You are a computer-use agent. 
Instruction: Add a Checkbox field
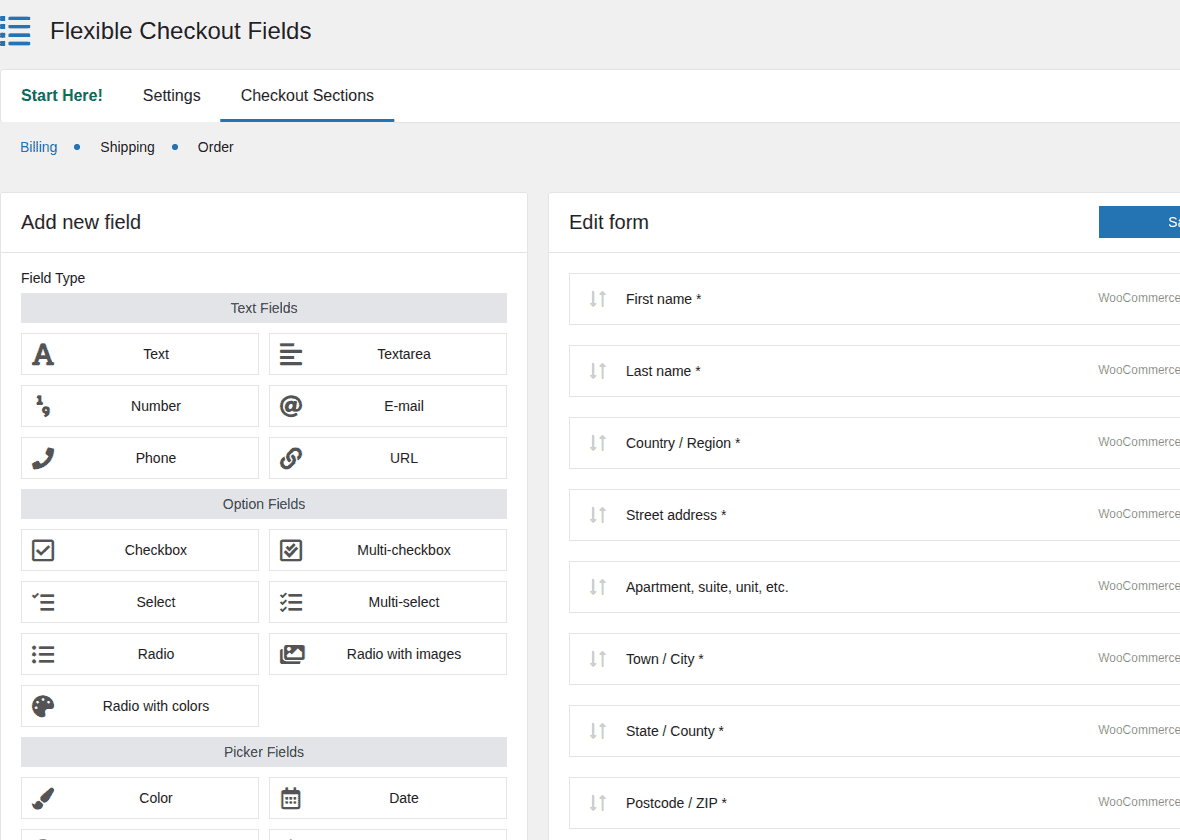pos(140,550)
